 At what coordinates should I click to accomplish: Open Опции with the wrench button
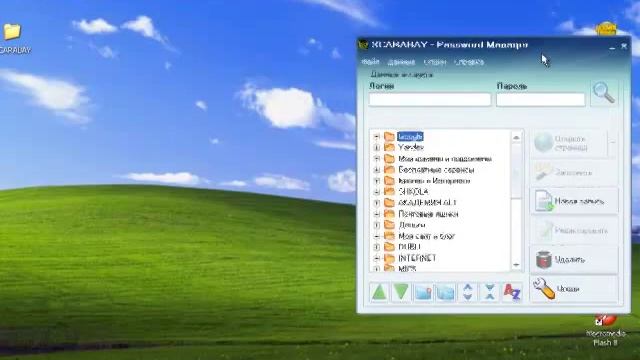pyautogui.click(x=574, y=289)
